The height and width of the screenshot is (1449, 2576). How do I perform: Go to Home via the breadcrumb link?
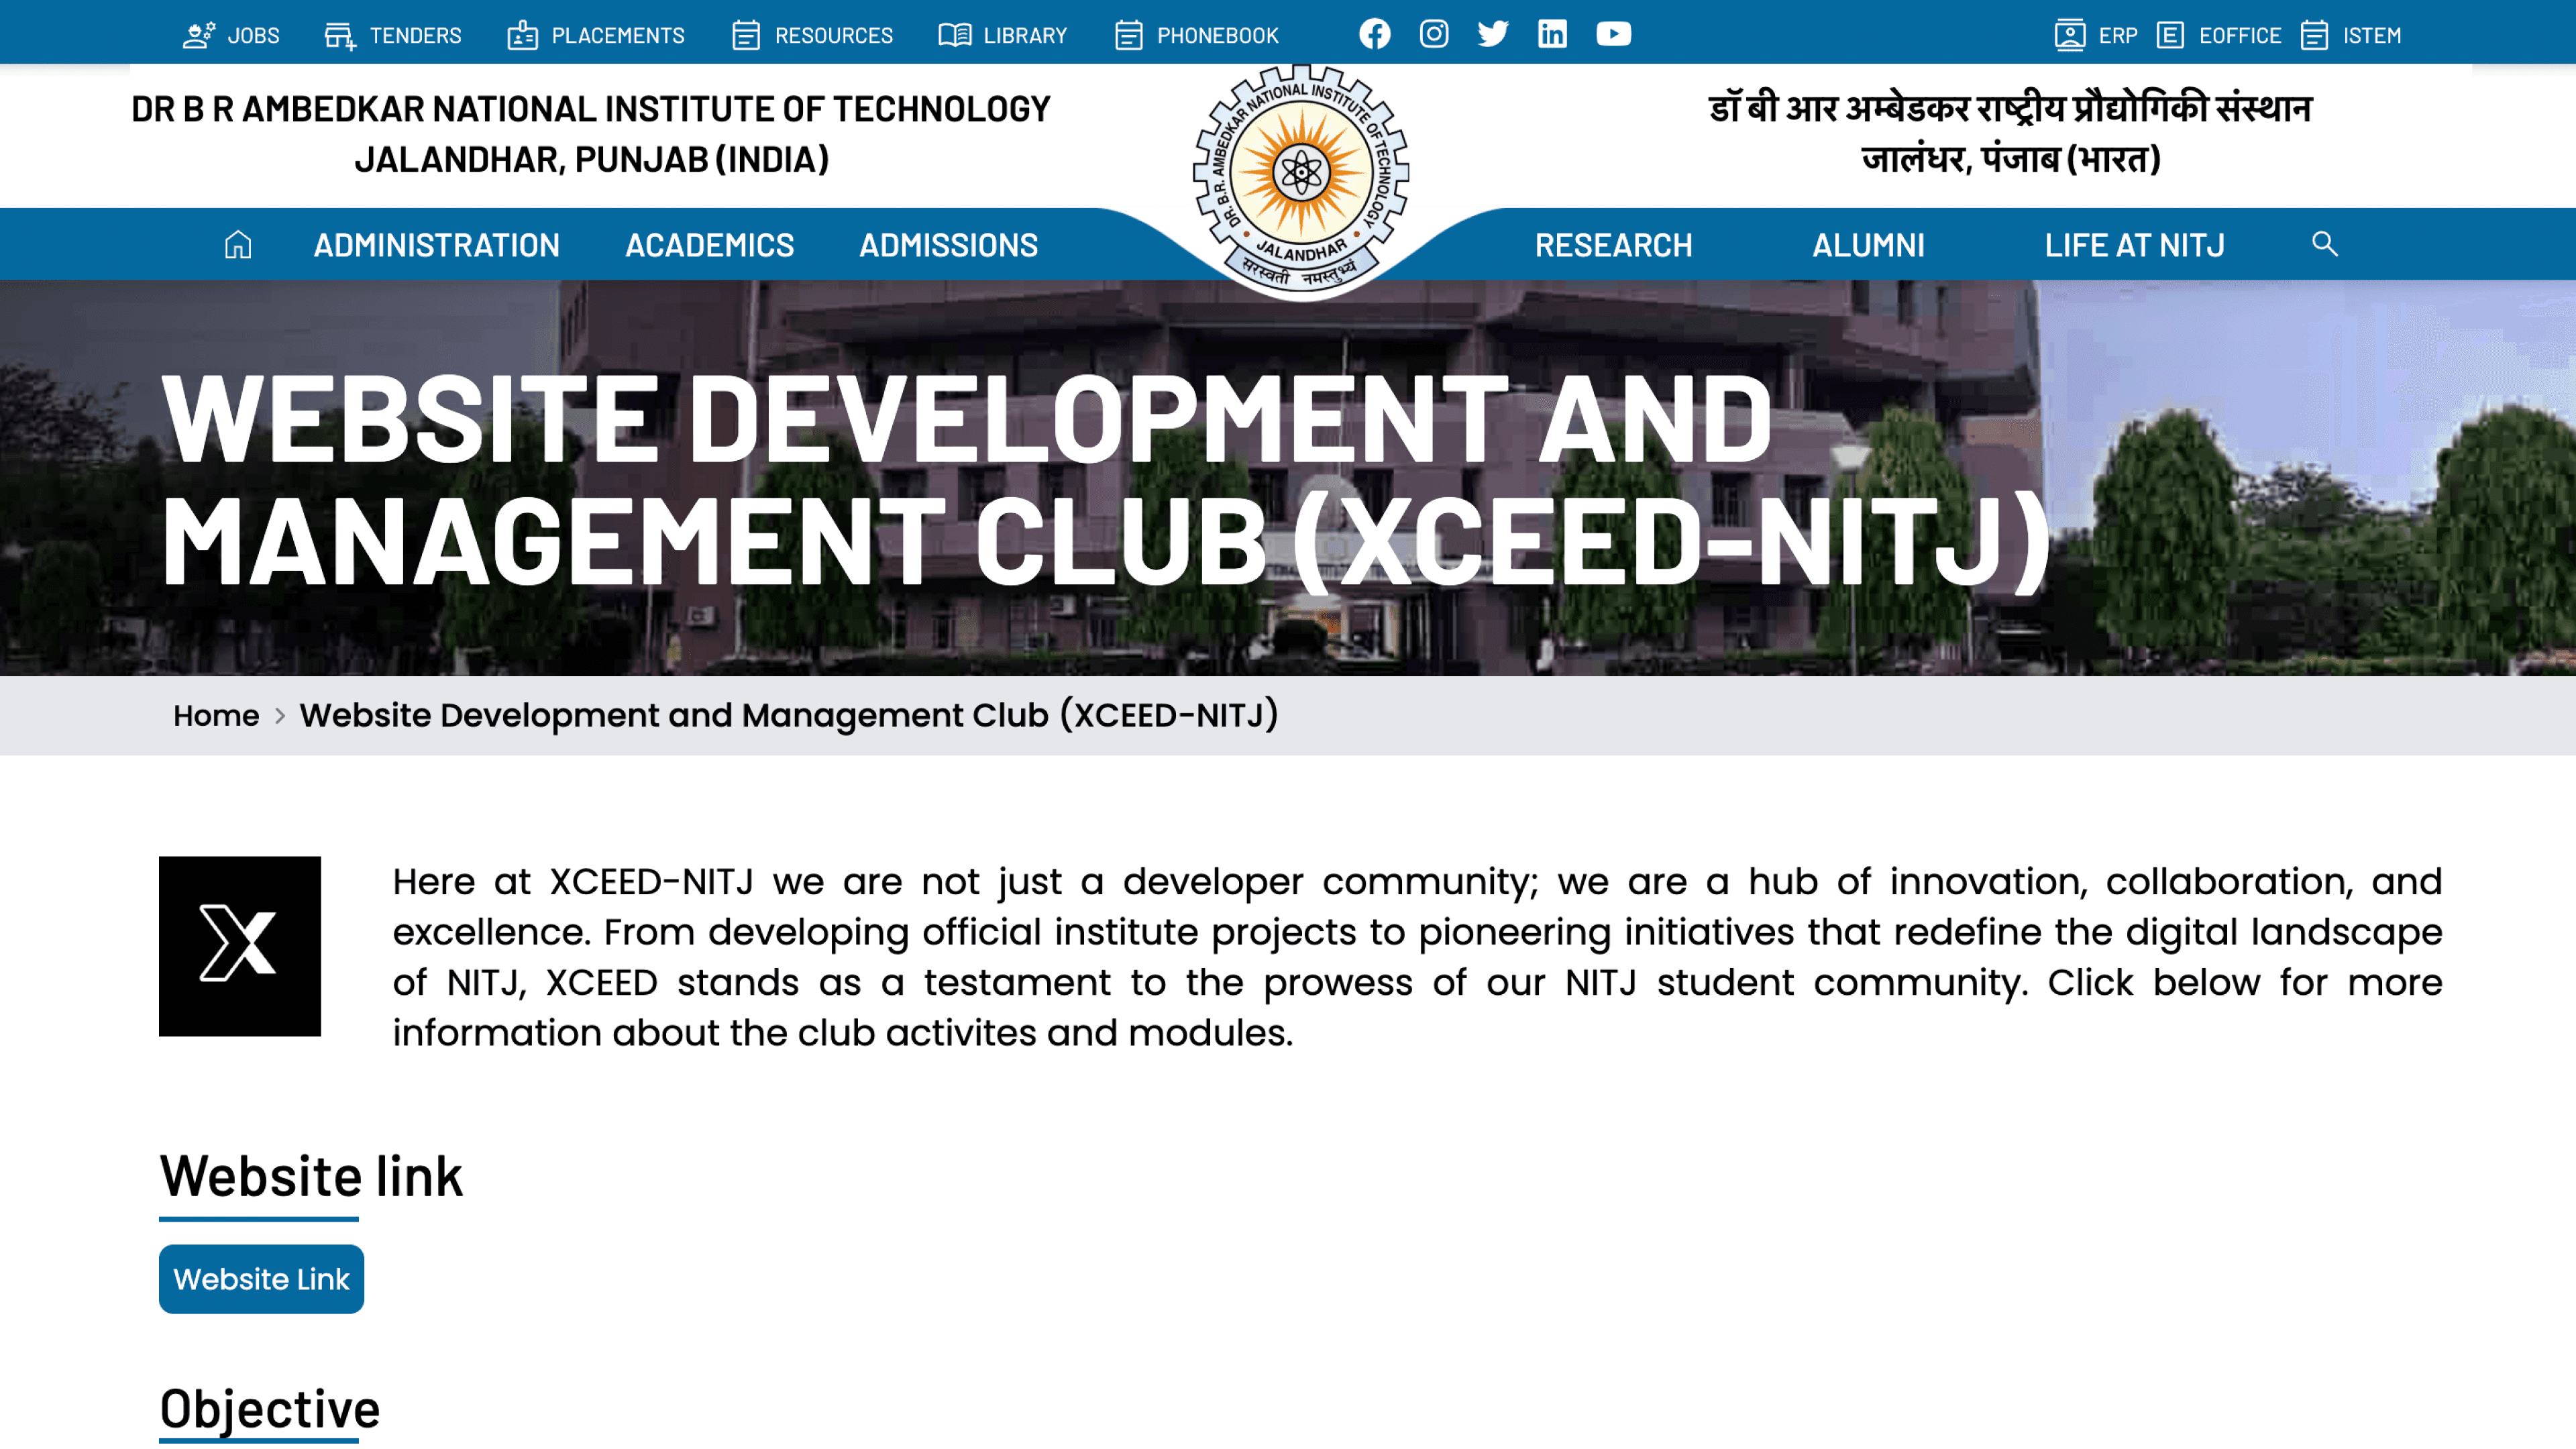[216, 715]
